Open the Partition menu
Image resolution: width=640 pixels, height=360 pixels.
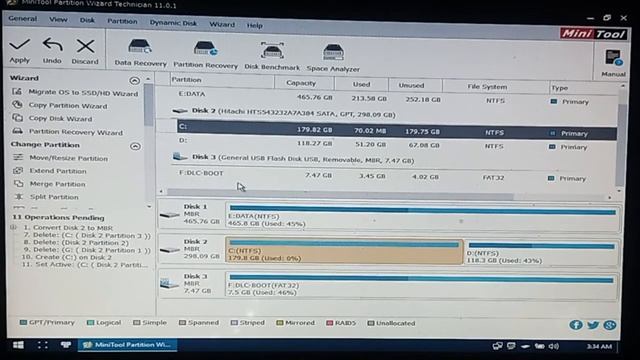pyautogui.click(x=122, y=21)
